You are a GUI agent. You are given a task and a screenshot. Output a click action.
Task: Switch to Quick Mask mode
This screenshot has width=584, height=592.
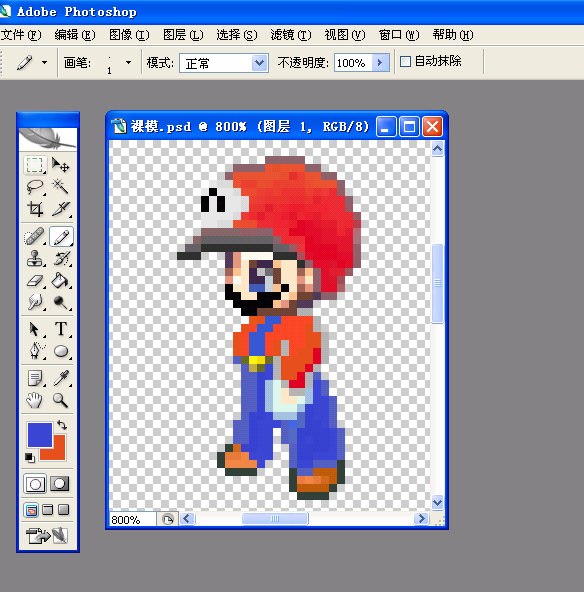[60, 484]
